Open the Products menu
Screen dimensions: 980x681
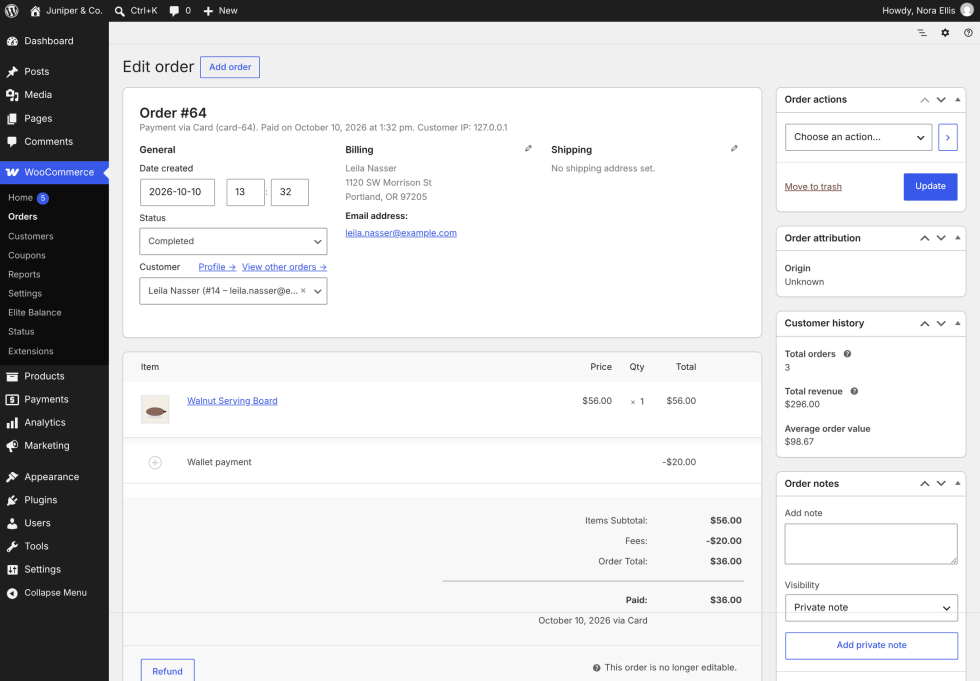tap(54, 376)
